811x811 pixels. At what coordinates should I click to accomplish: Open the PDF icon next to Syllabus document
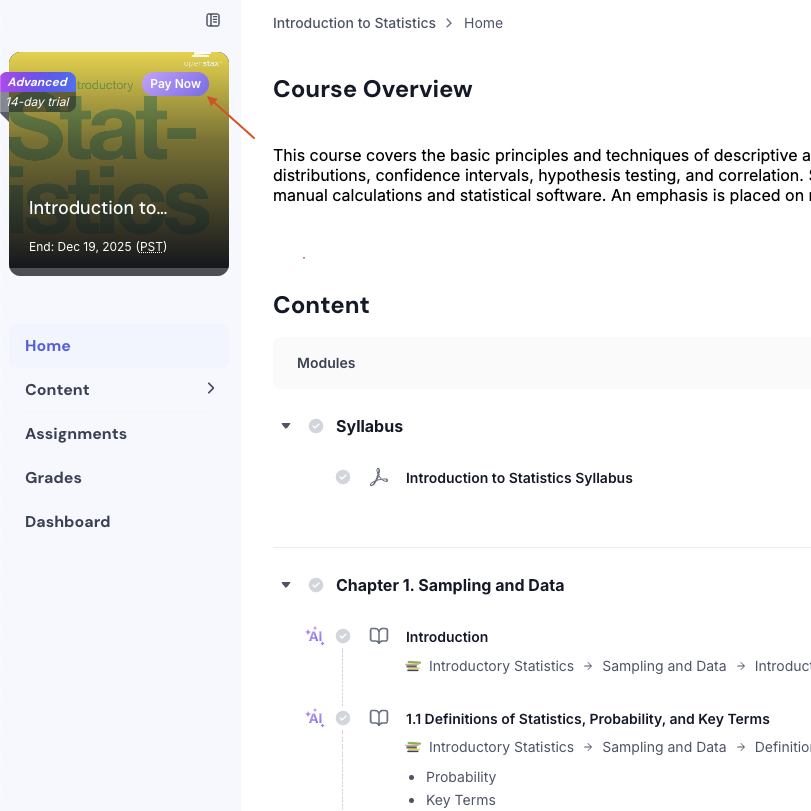[379, 478]
